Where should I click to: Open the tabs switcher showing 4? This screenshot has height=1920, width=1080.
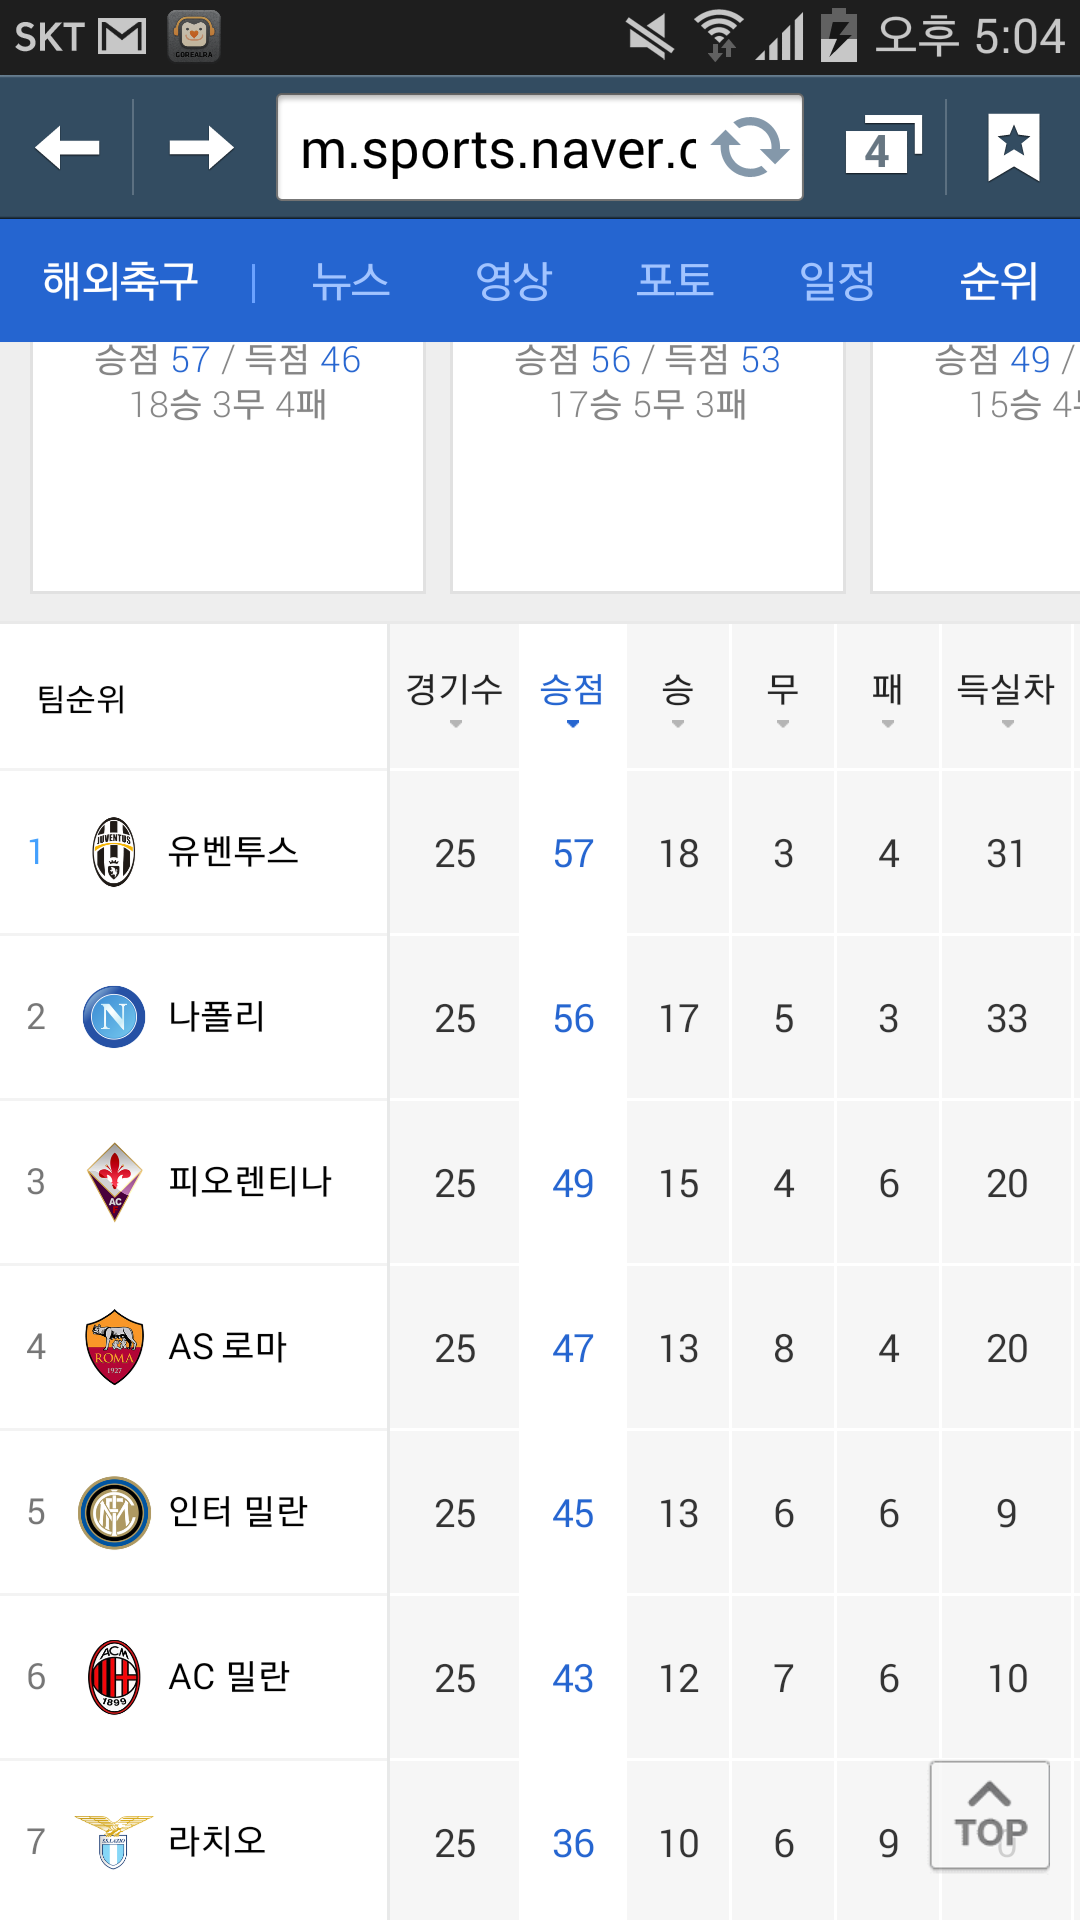click(882, 146)
